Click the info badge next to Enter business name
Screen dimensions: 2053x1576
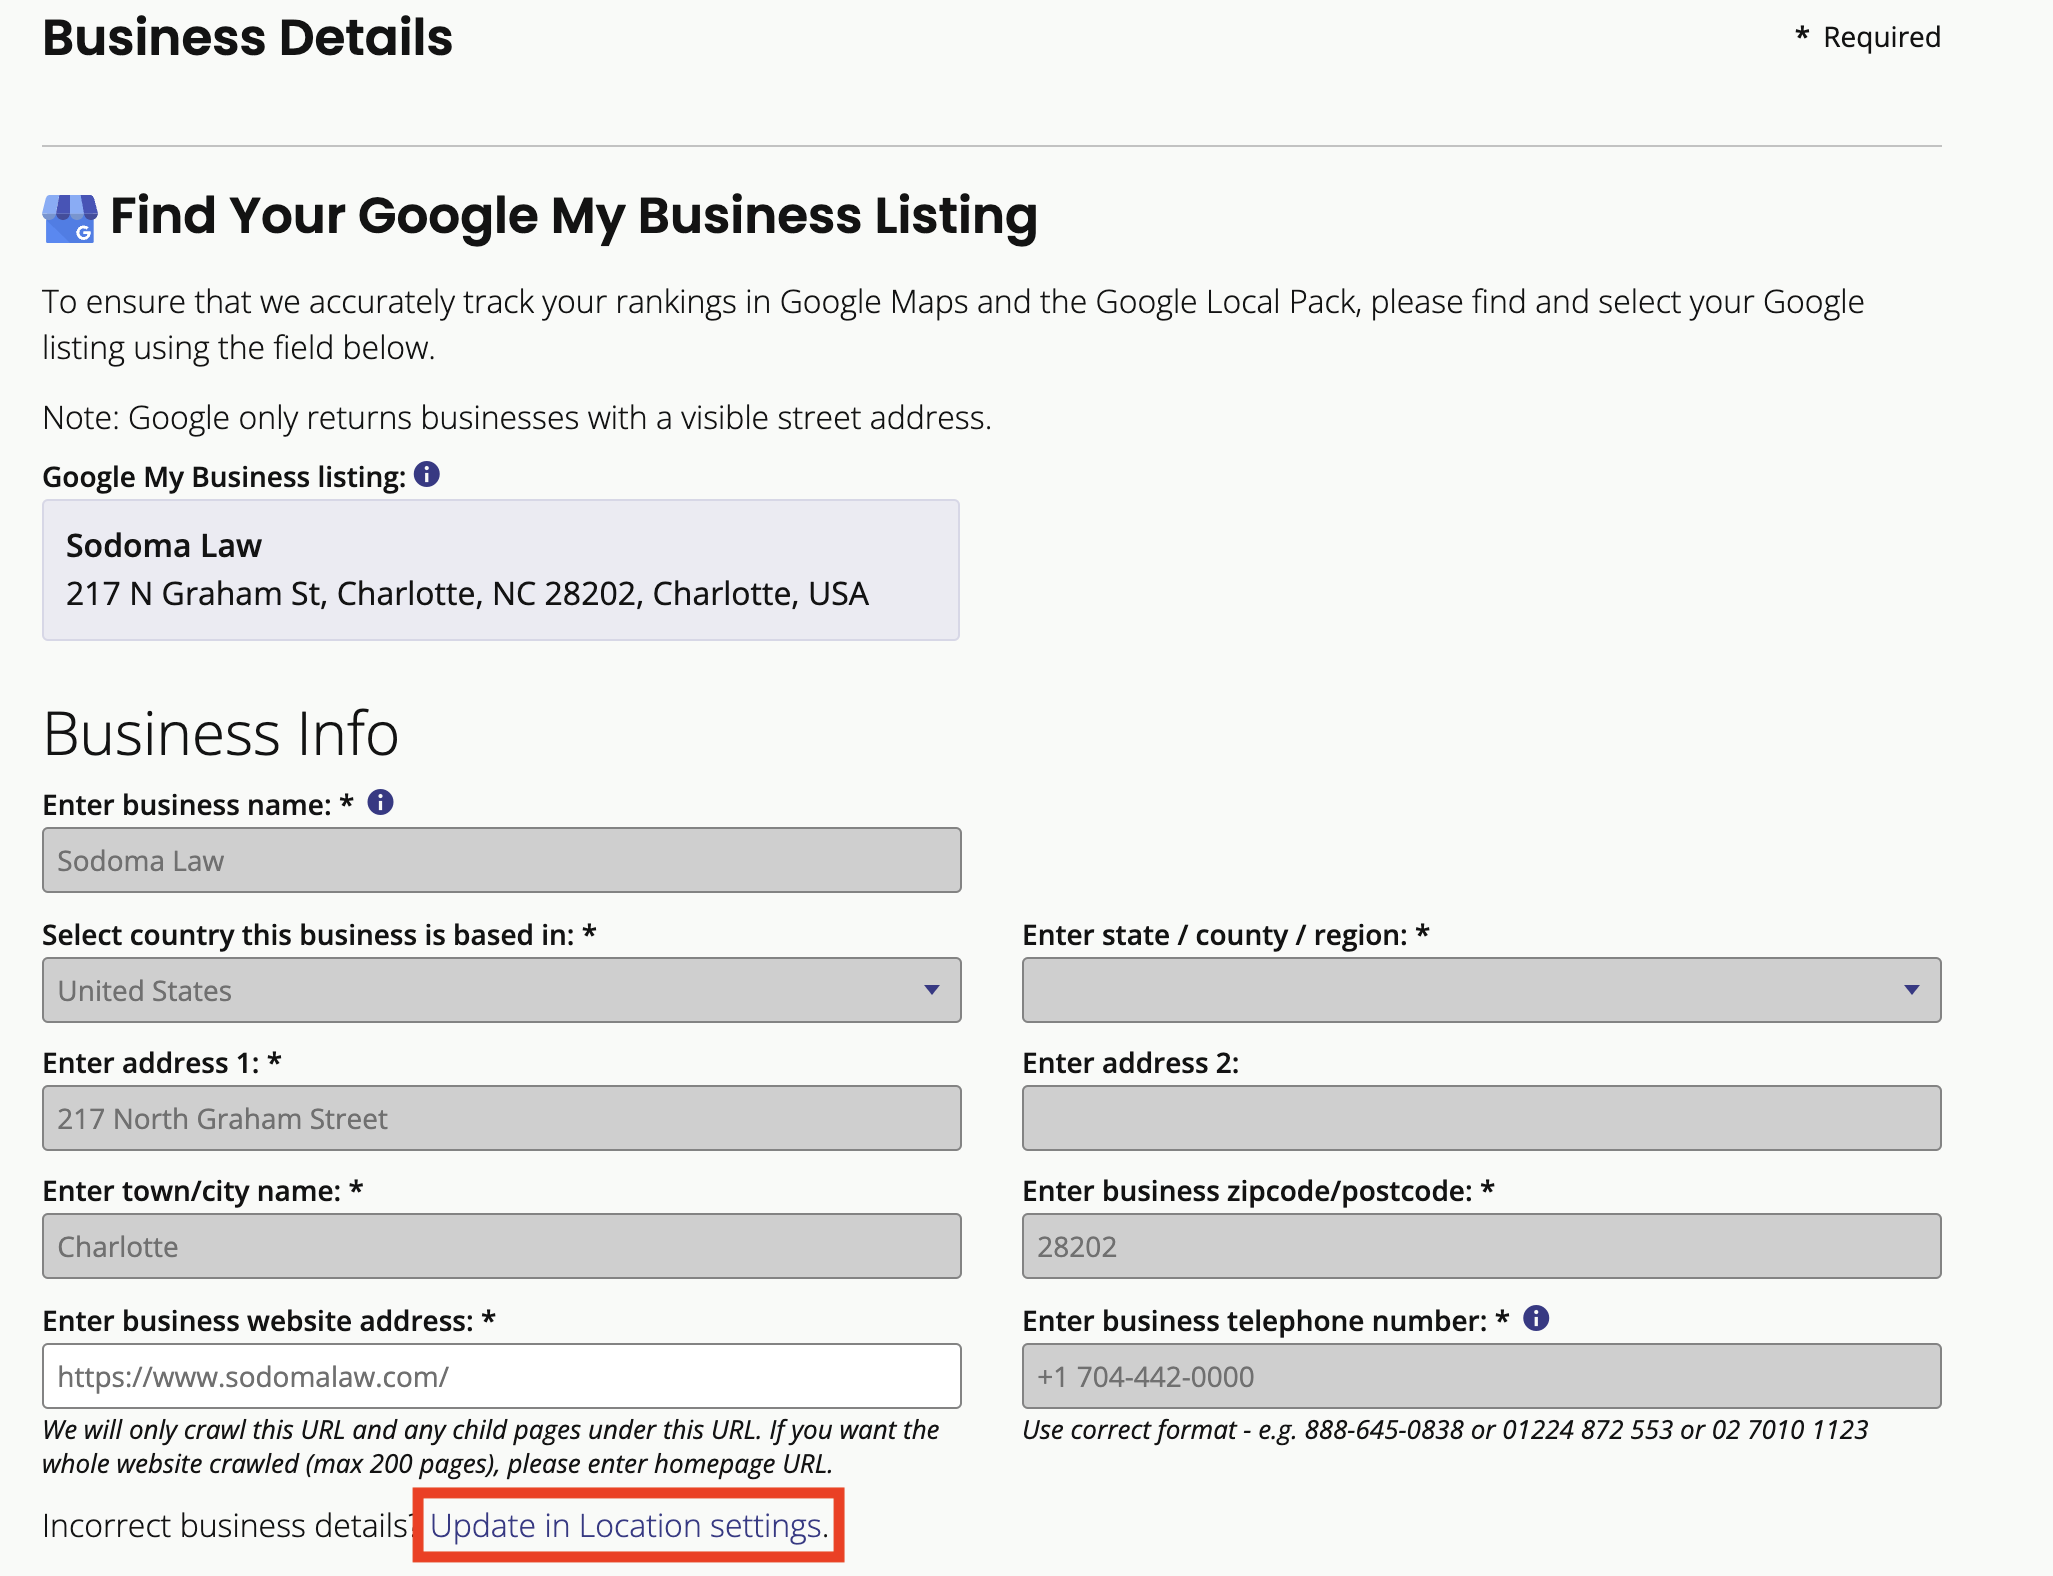380,801
